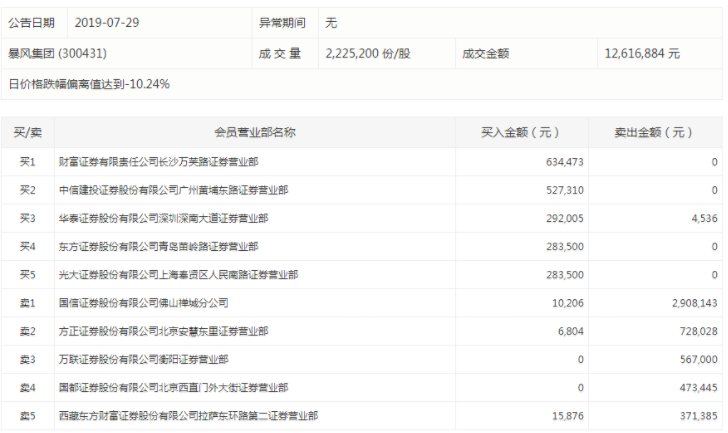Select 方正证券北京安慧东里营业部 name
This screenshot has width=728, height=433.
tap(163, 331)
